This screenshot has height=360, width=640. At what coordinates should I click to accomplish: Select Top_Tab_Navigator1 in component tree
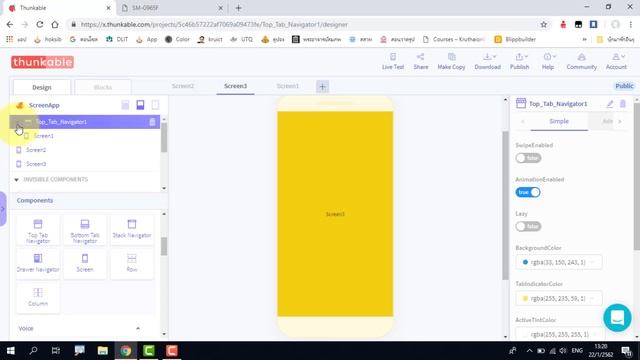[85, 122]
